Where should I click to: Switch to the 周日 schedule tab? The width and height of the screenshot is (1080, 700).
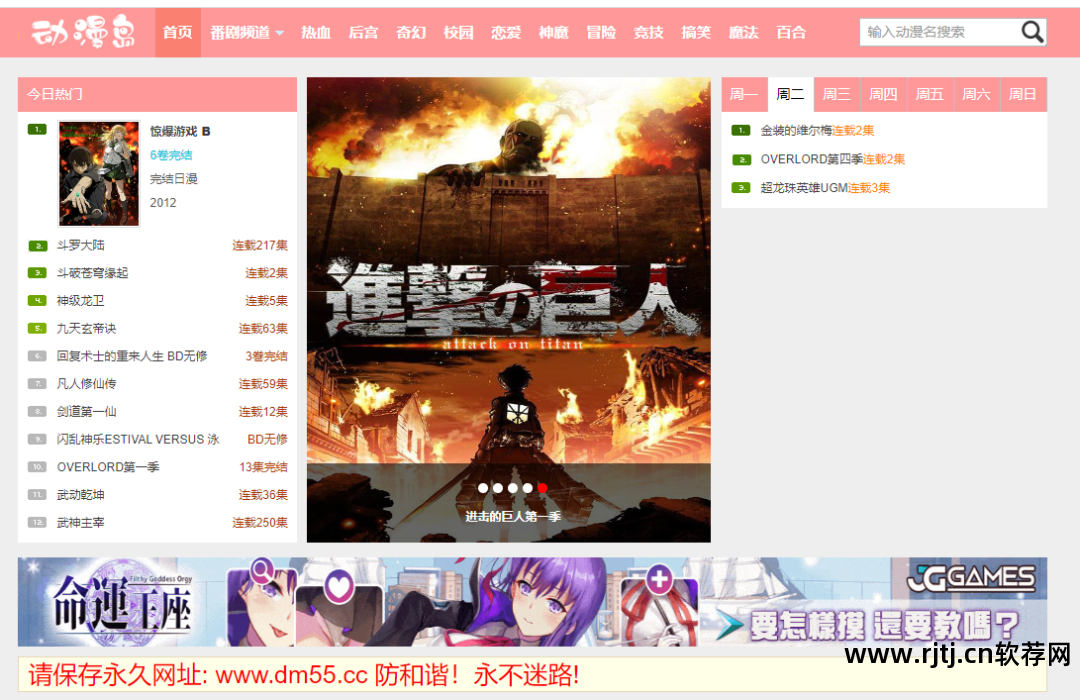[x=1023, y=94]
